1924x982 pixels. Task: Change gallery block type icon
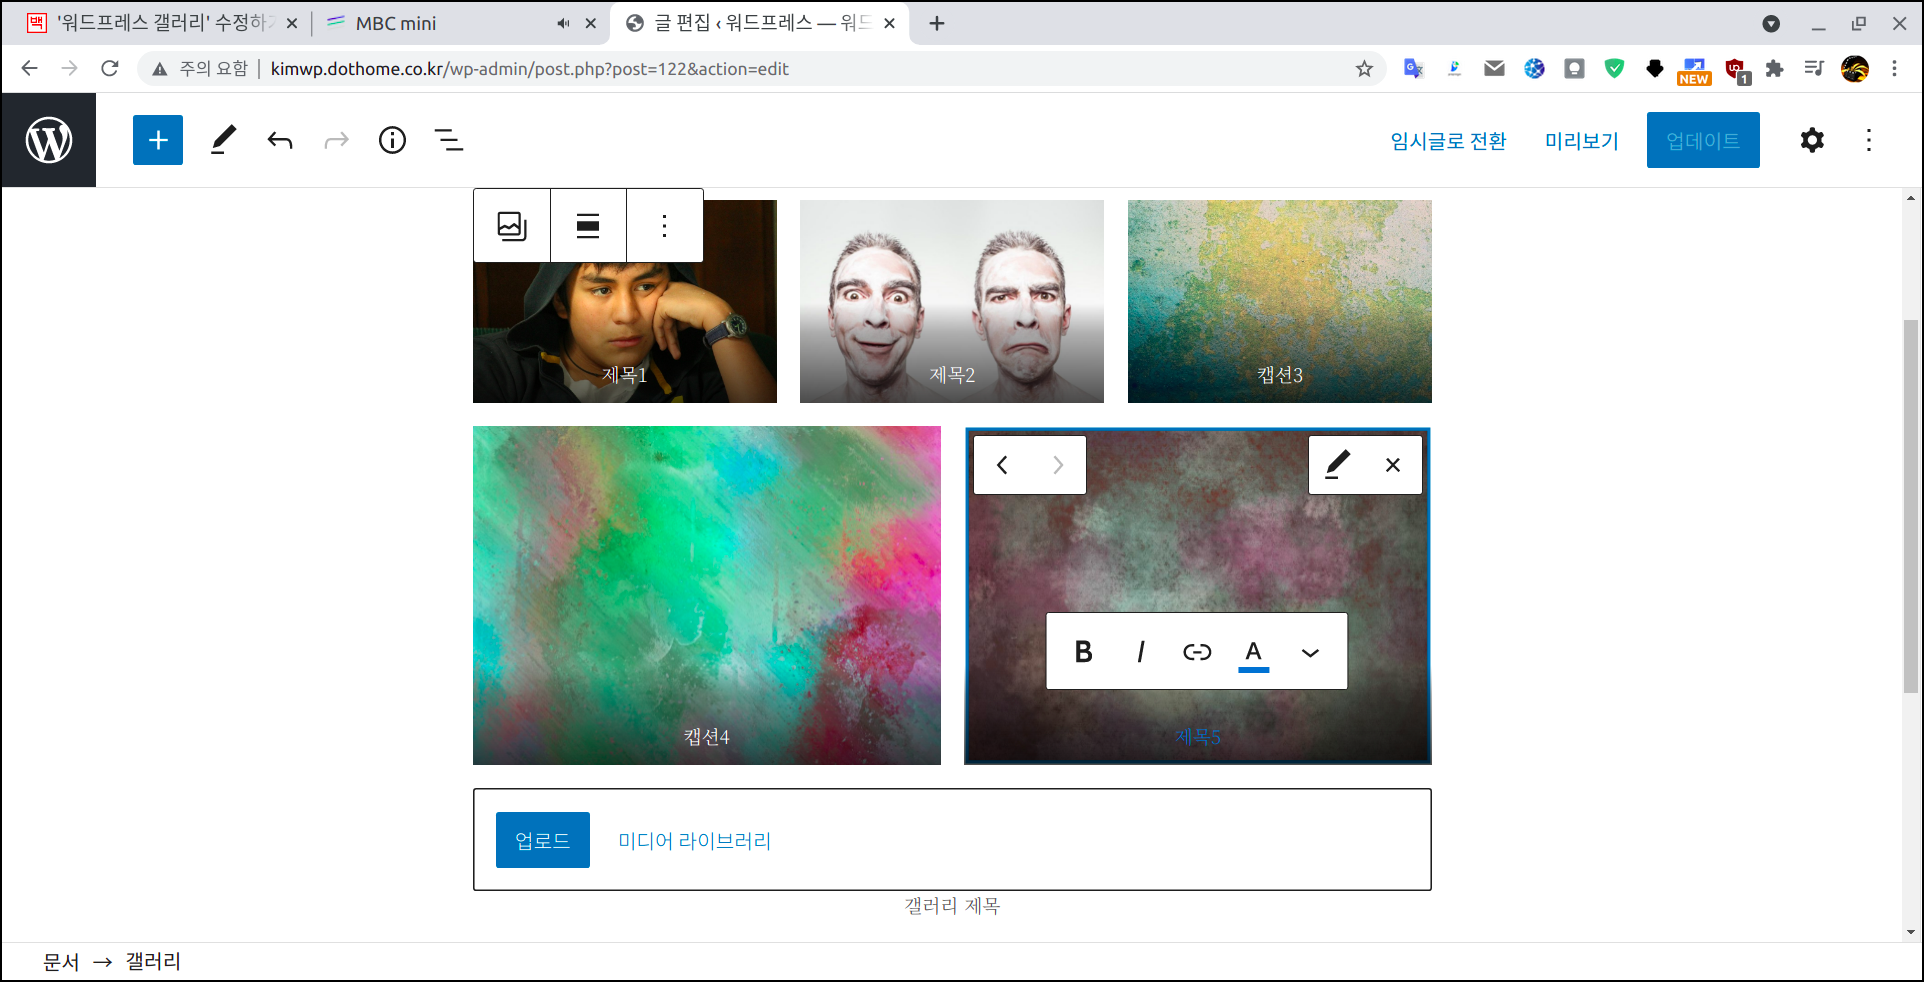coord(512,225)
